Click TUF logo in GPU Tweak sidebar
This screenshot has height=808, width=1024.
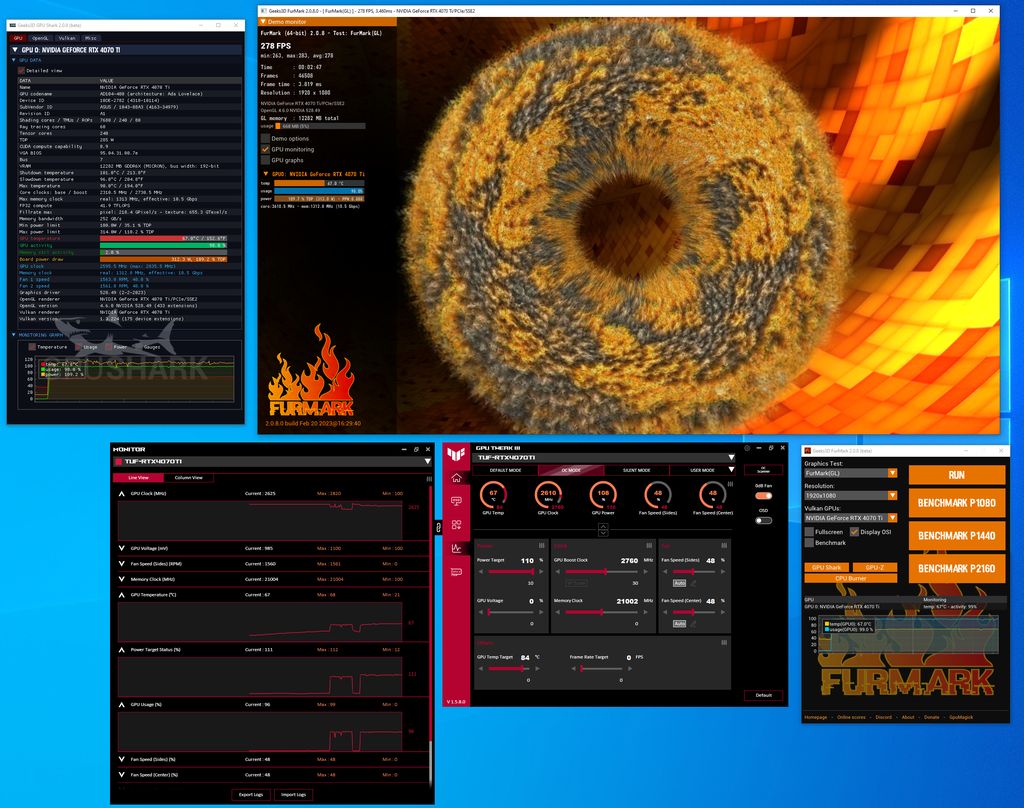coord(456,453)
